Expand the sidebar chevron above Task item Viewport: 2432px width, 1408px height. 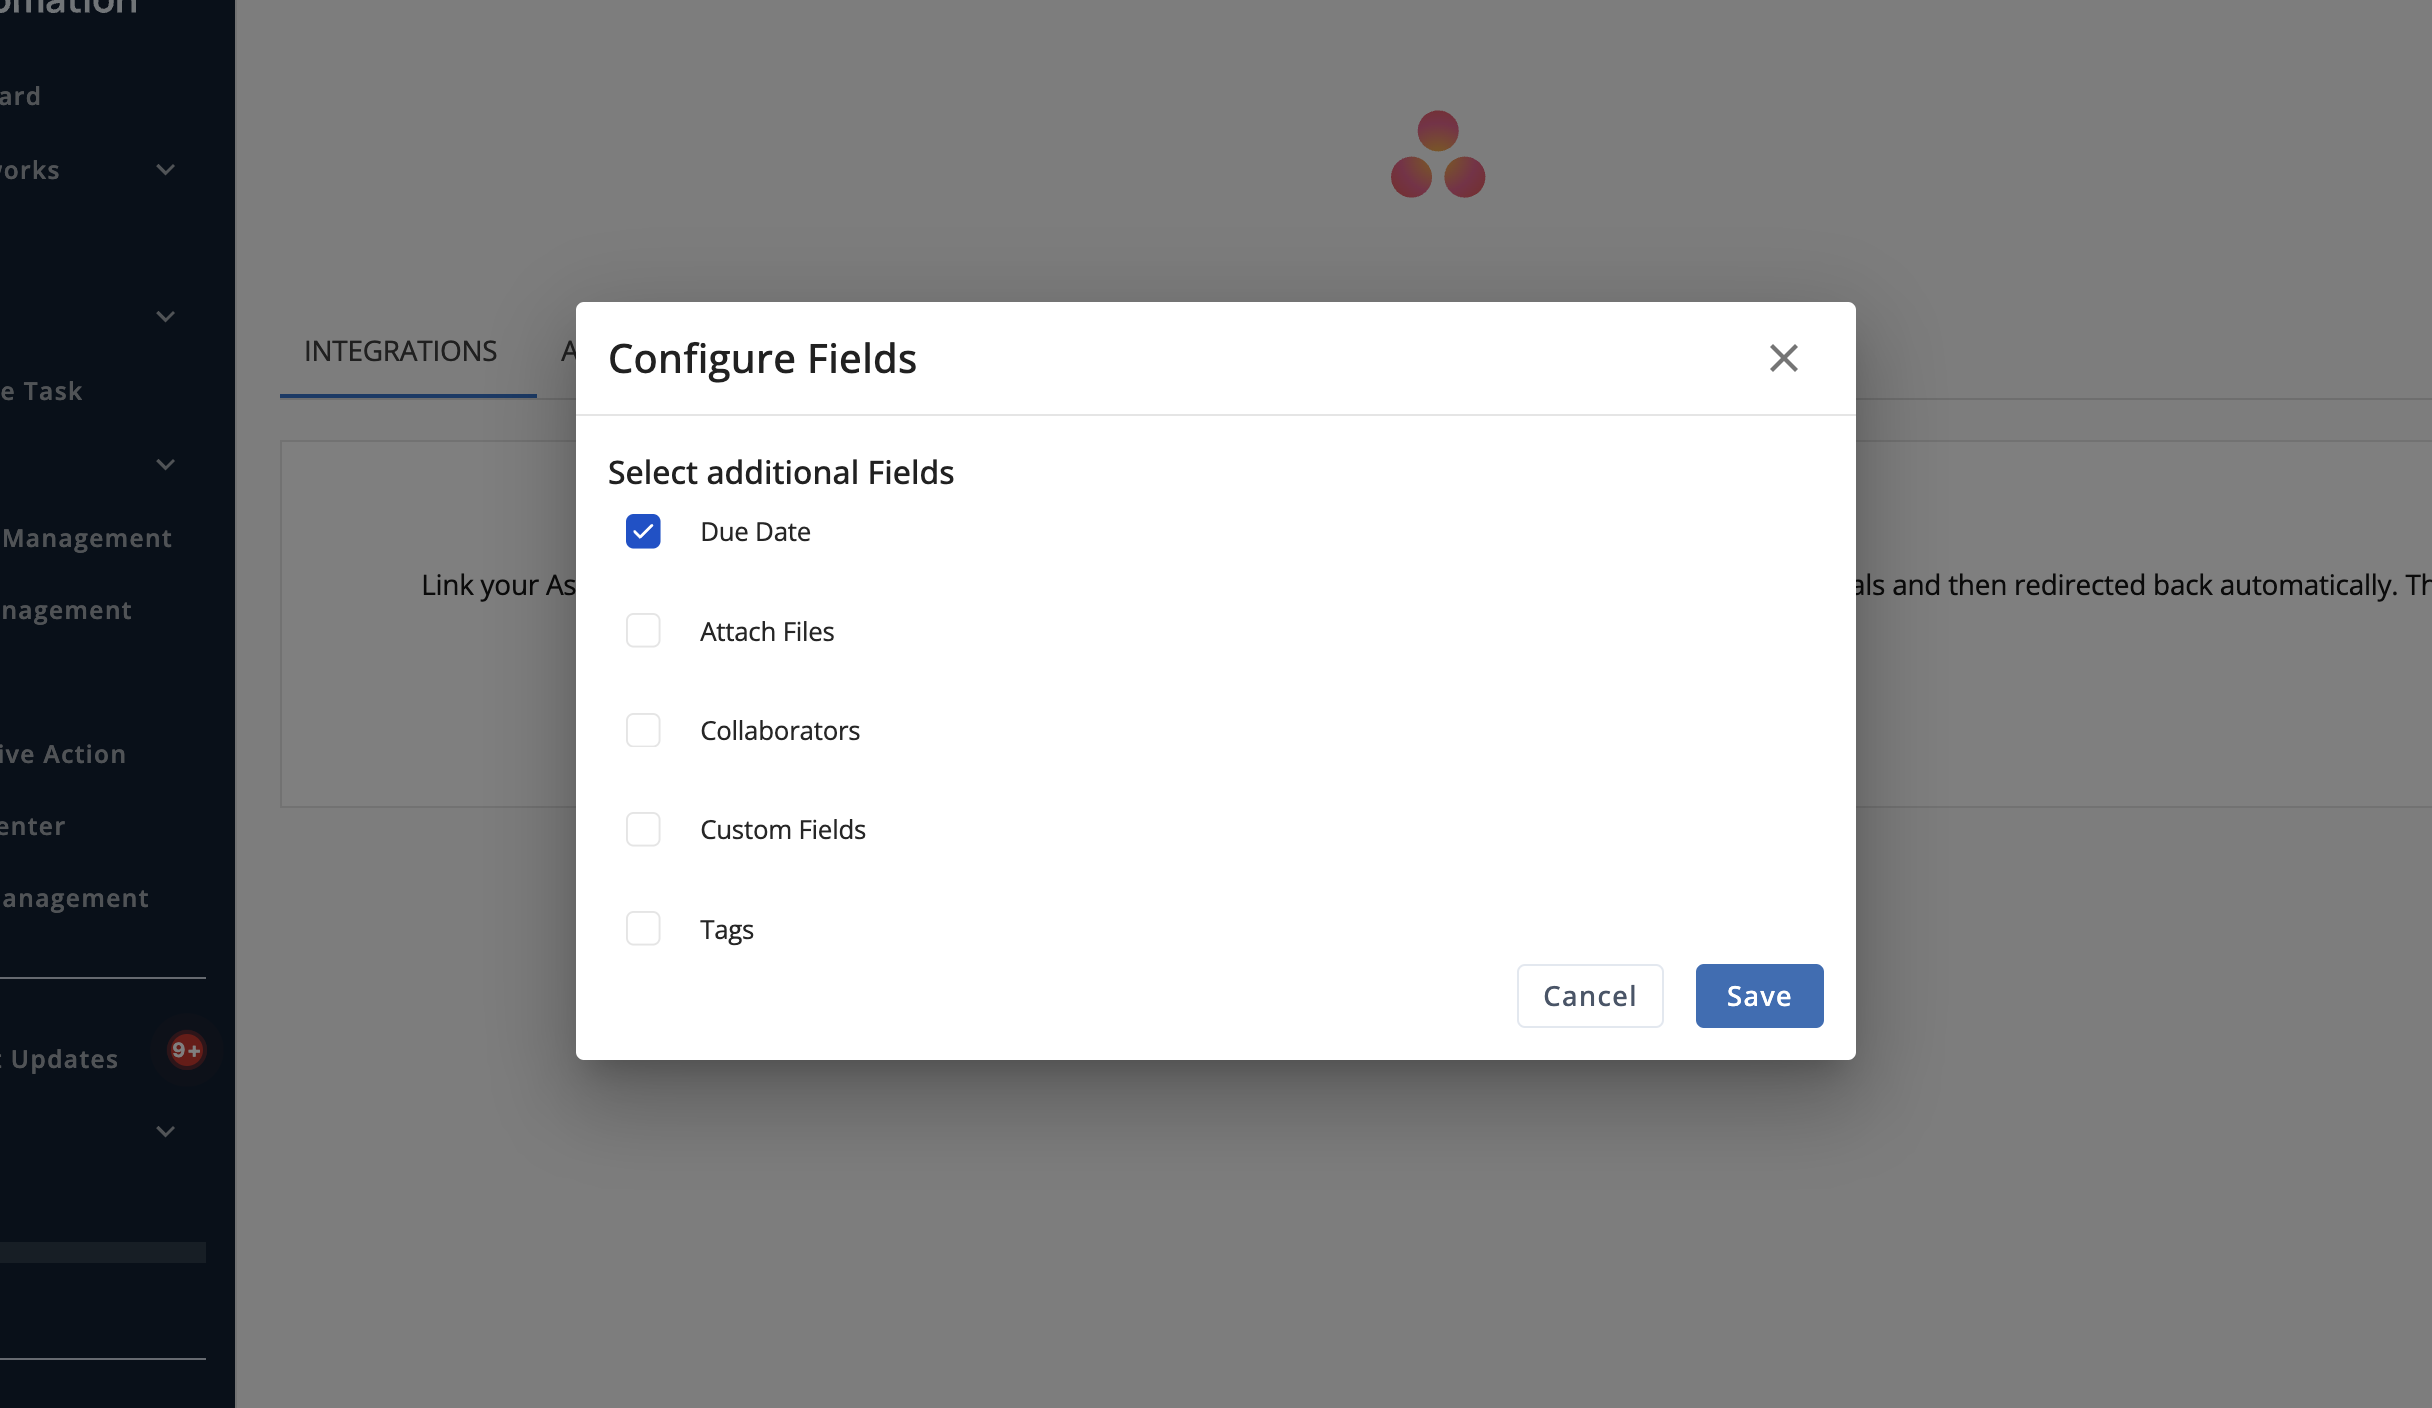[x=166, y=317]
